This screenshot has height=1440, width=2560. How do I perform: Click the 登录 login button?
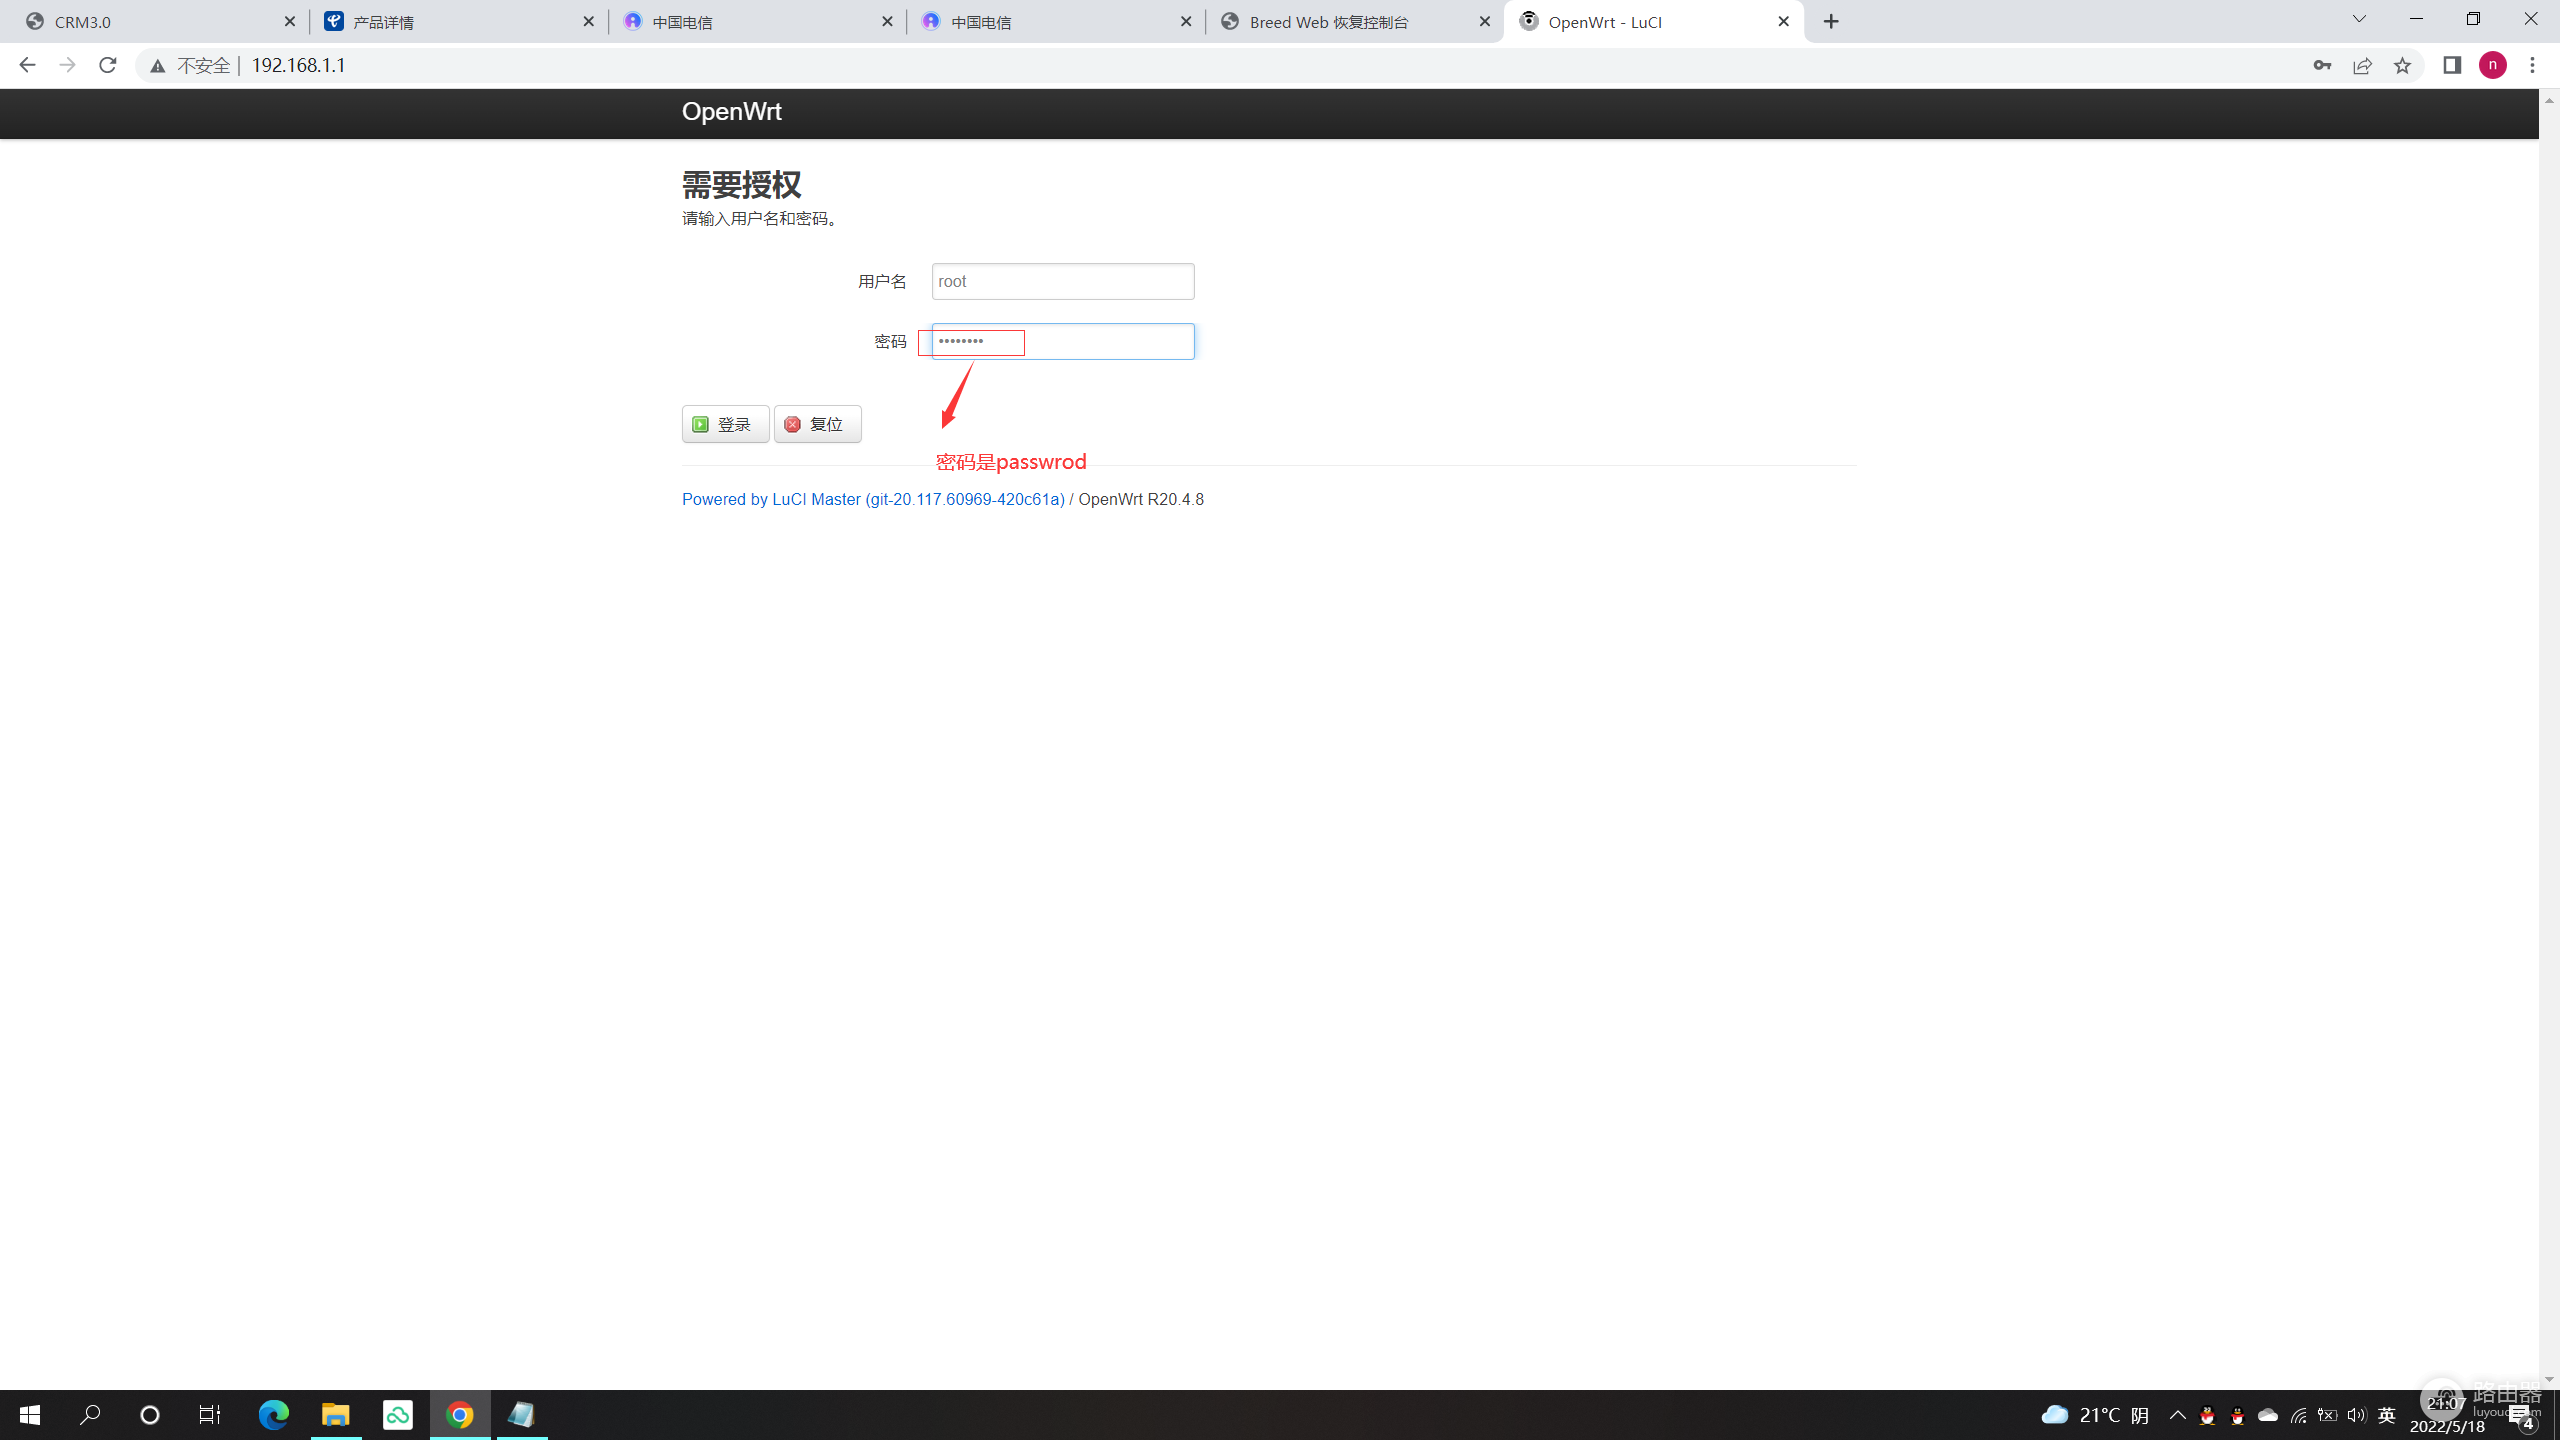[725, 424]
